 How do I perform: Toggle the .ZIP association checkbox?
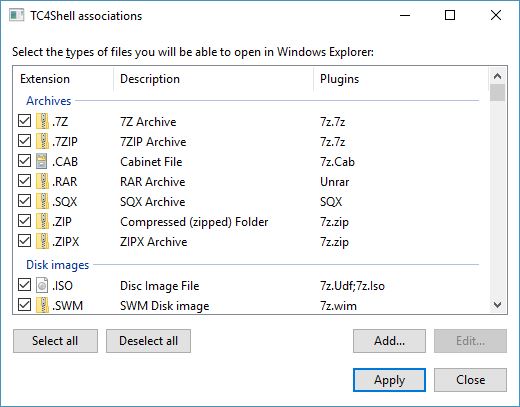pyautogui.click(x=24, y=221)
